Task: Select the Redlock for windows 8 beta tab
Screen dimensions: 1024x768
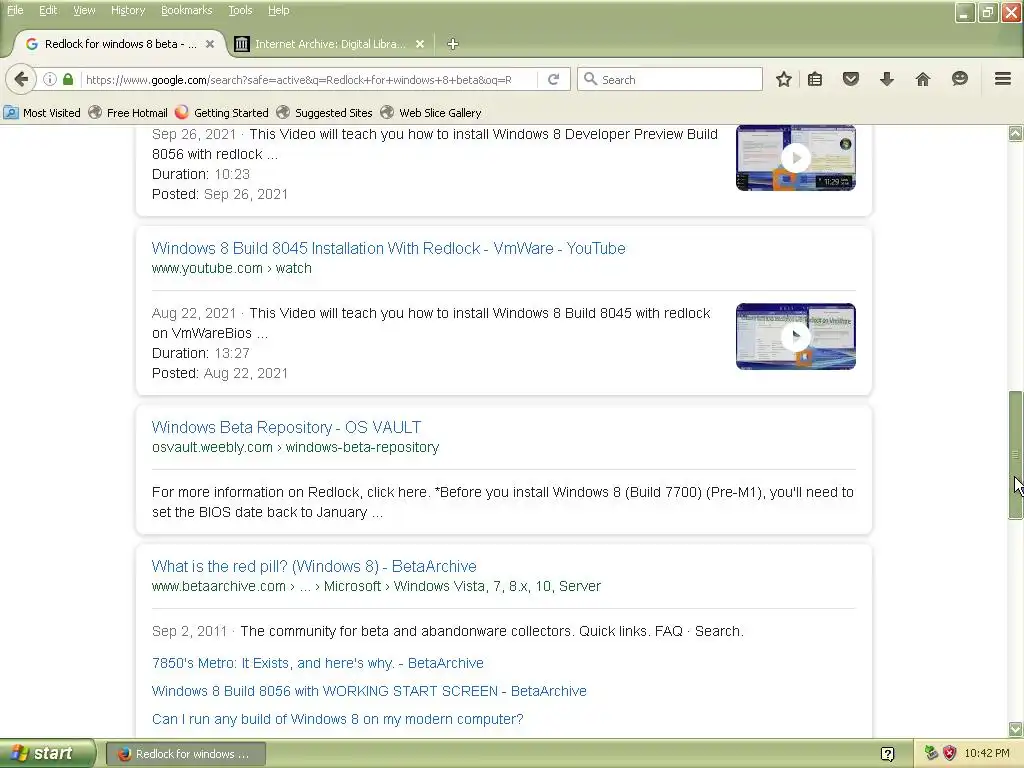Action: click(120, 44)
